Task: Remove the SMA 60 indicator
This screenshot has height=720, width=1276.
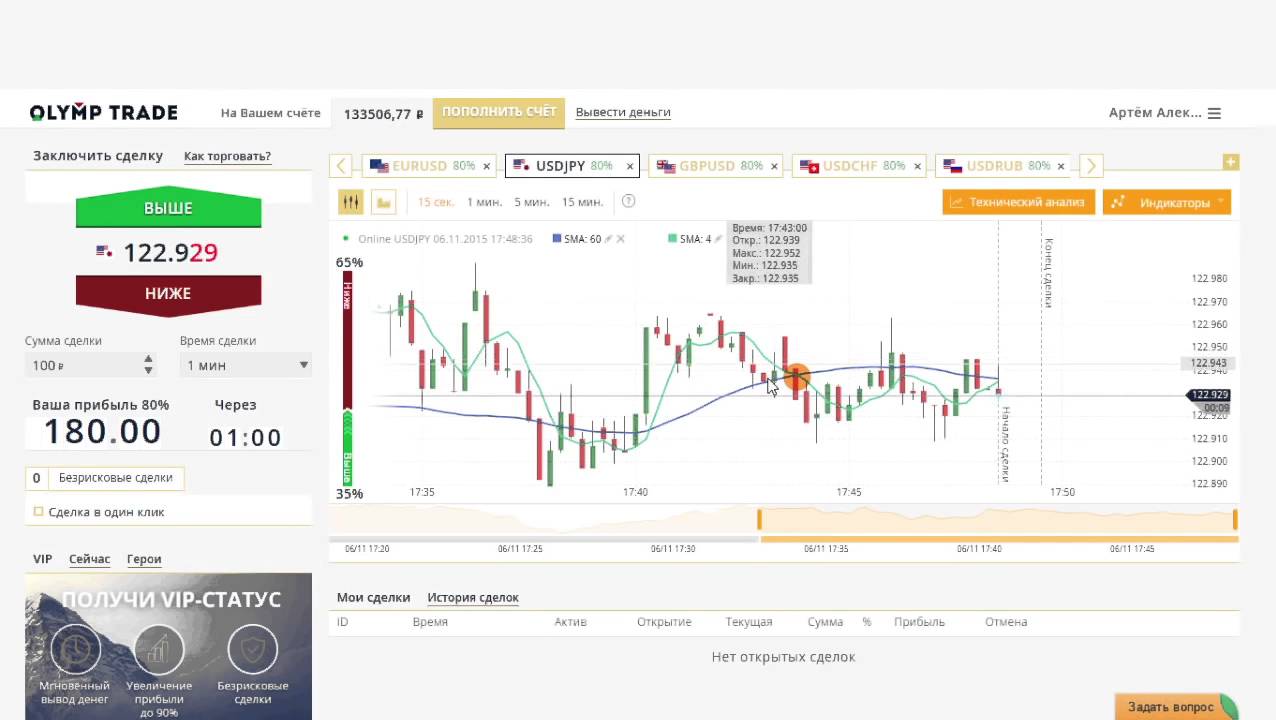Action: 621,239
